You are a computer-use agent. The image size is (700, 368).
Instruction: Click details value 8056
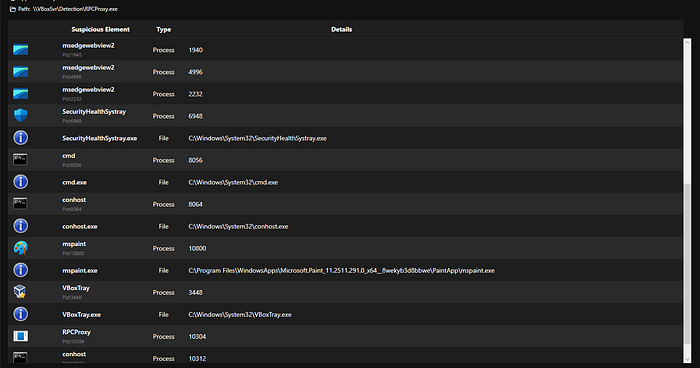[x=196, y=160]
